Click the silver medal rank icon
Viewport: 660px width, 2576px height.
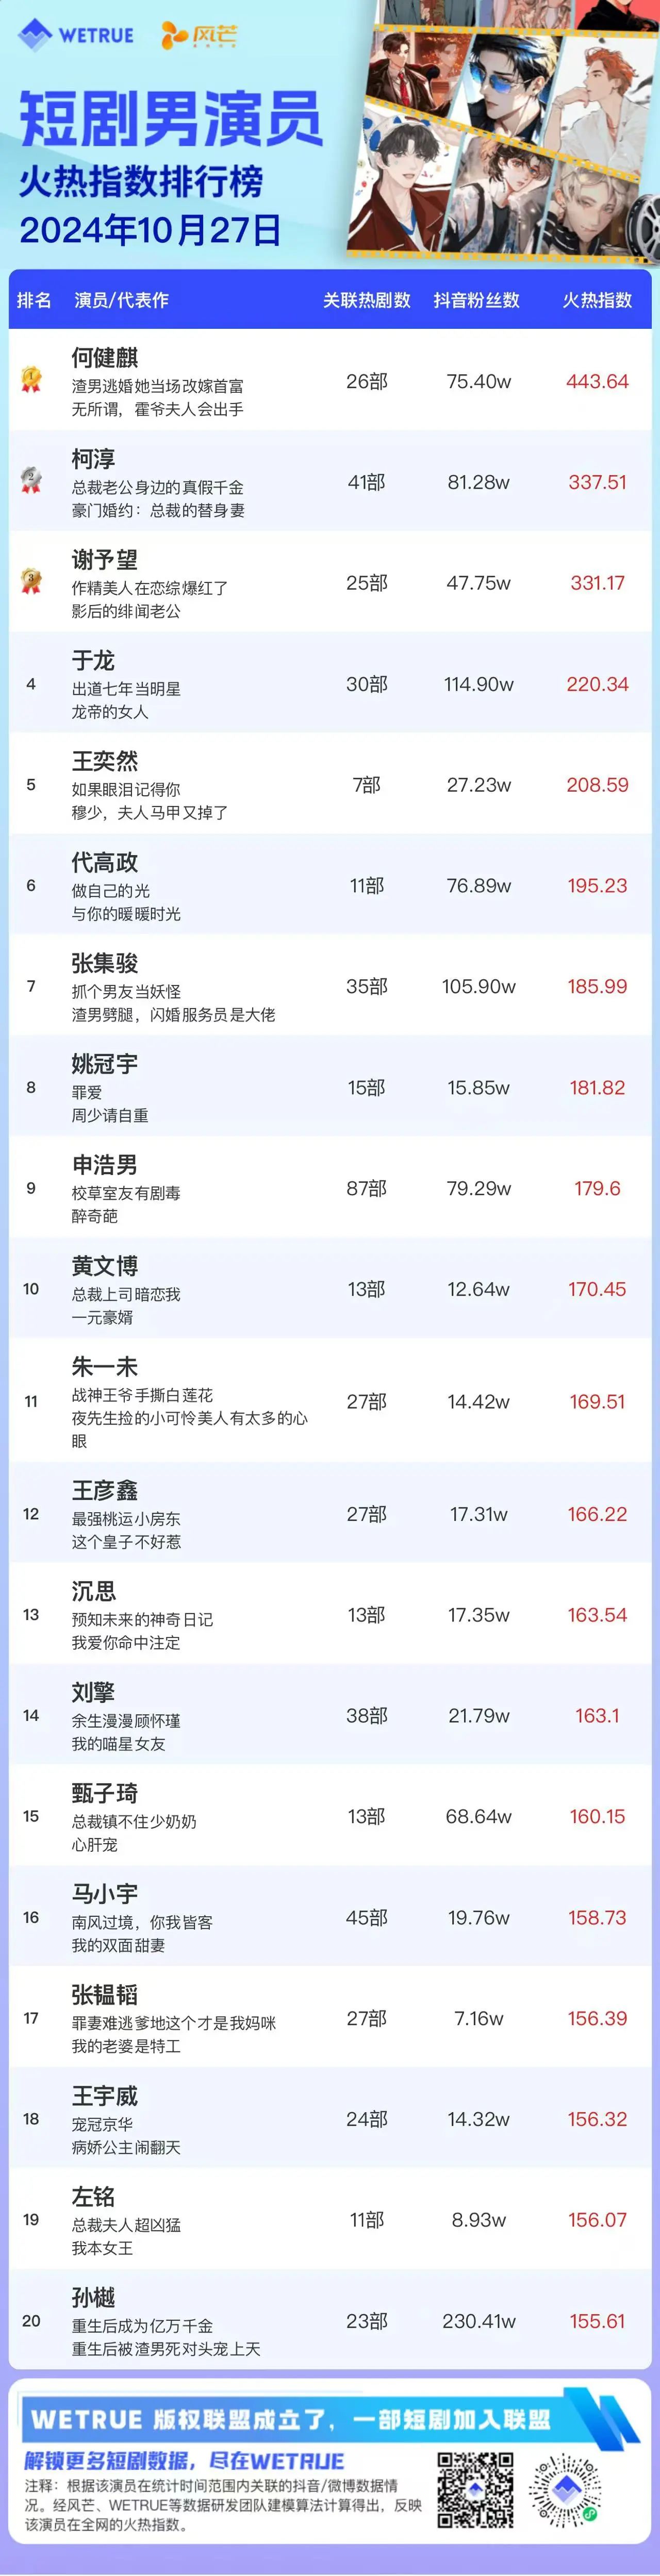(31, 481)
